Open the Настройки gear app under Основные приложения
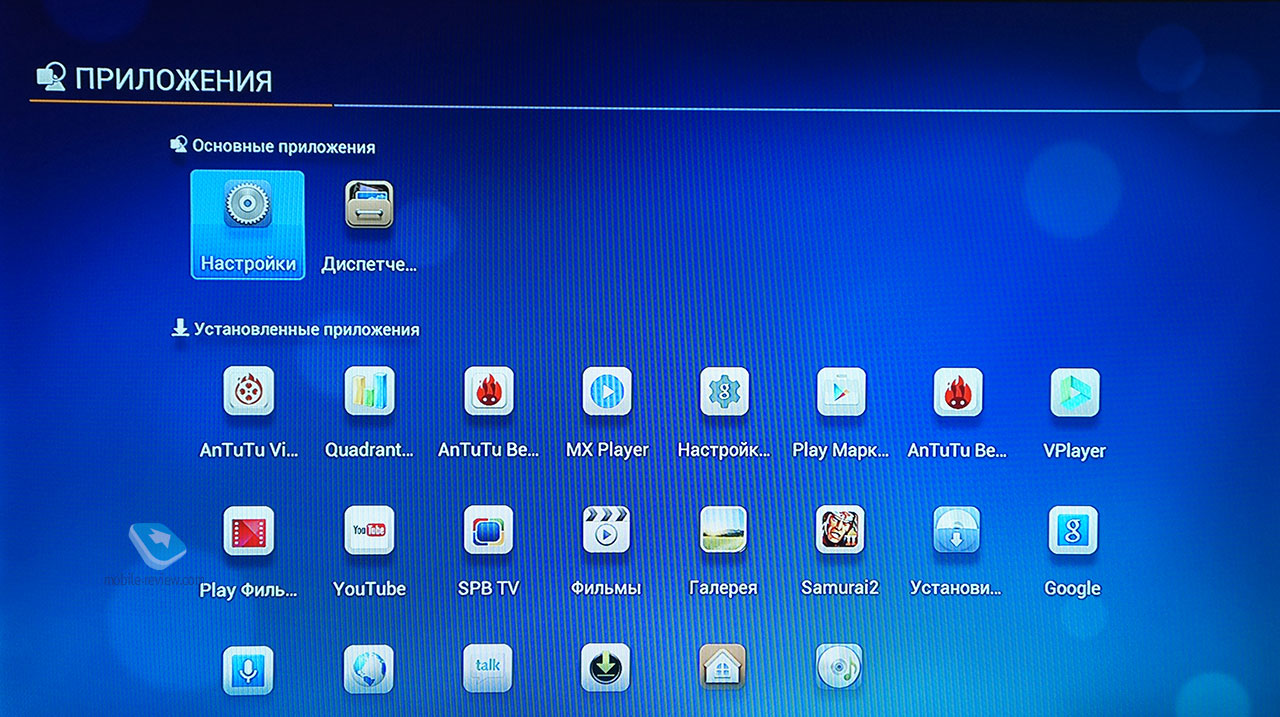This screenshot has width=1280, height=717. pyautogui.click(x=248, y=225)
